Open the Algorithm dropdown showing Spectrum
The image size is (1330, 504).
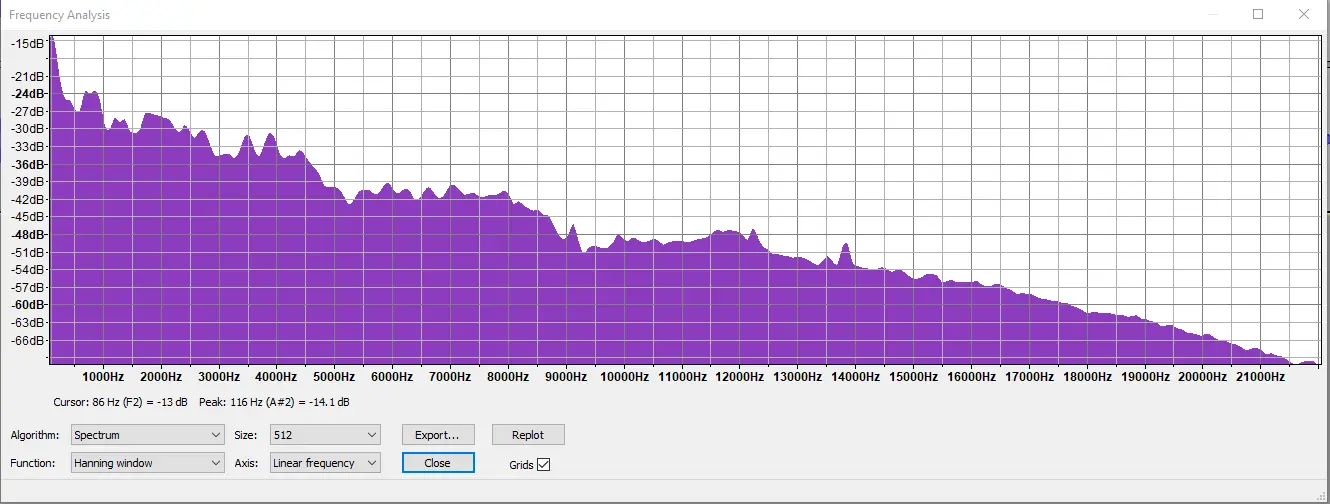click(147, 435)
